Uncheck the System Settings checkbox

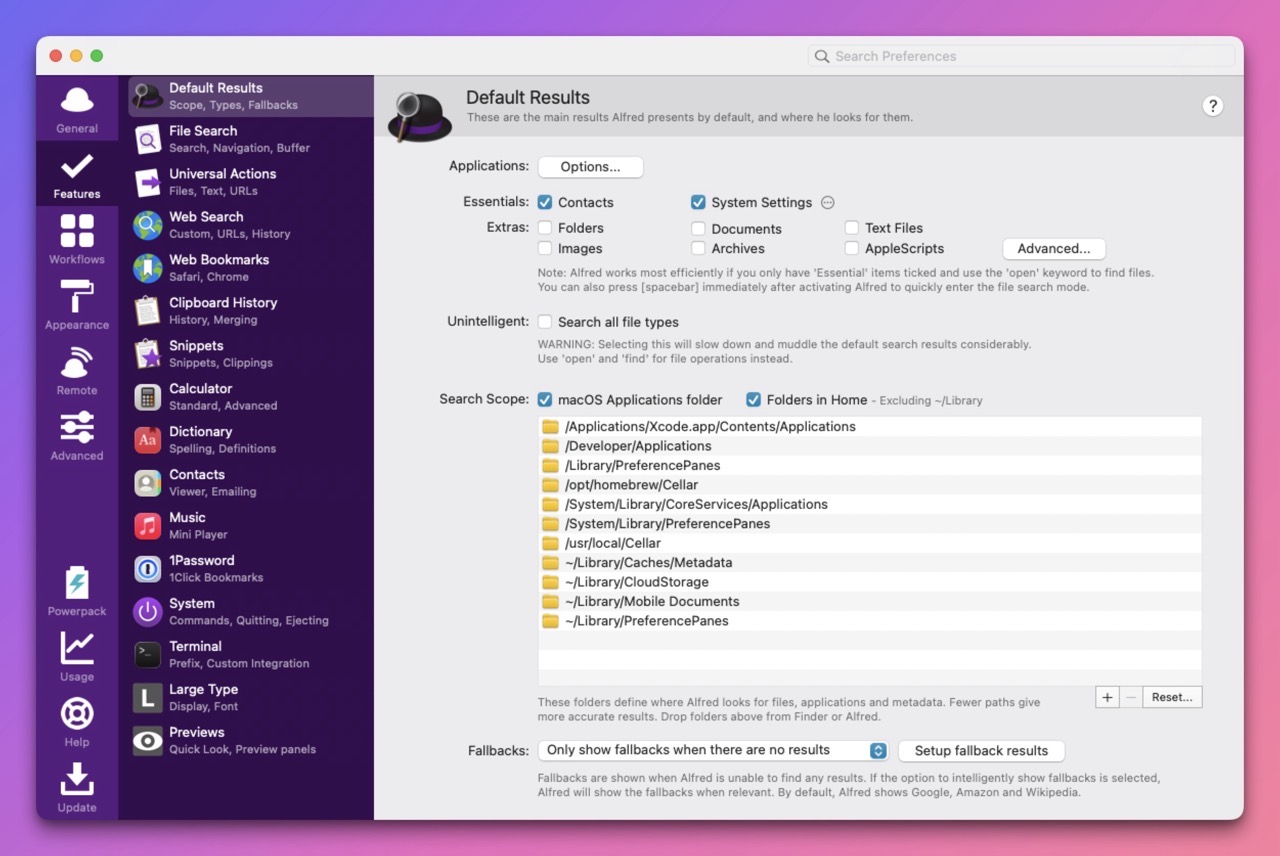[x=698, y=202]
